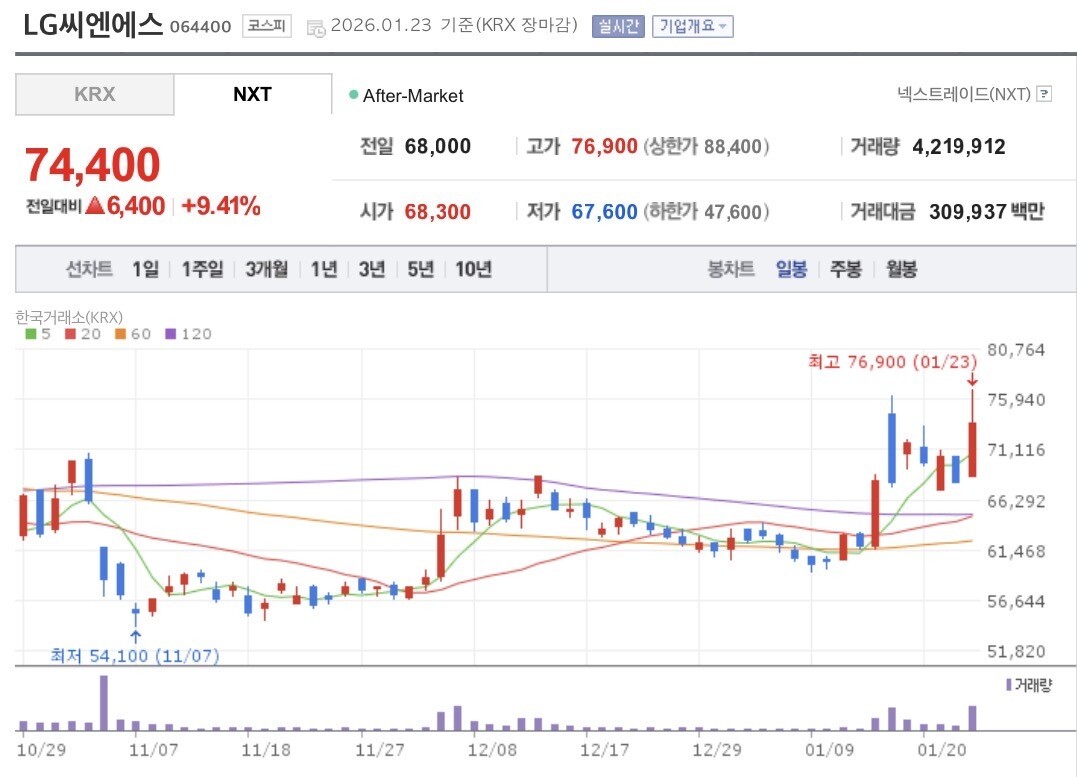Screen dimensions: 1077x777
Task: Click the LG씨엔에스 stock name heading
Action: click(93, 25)
